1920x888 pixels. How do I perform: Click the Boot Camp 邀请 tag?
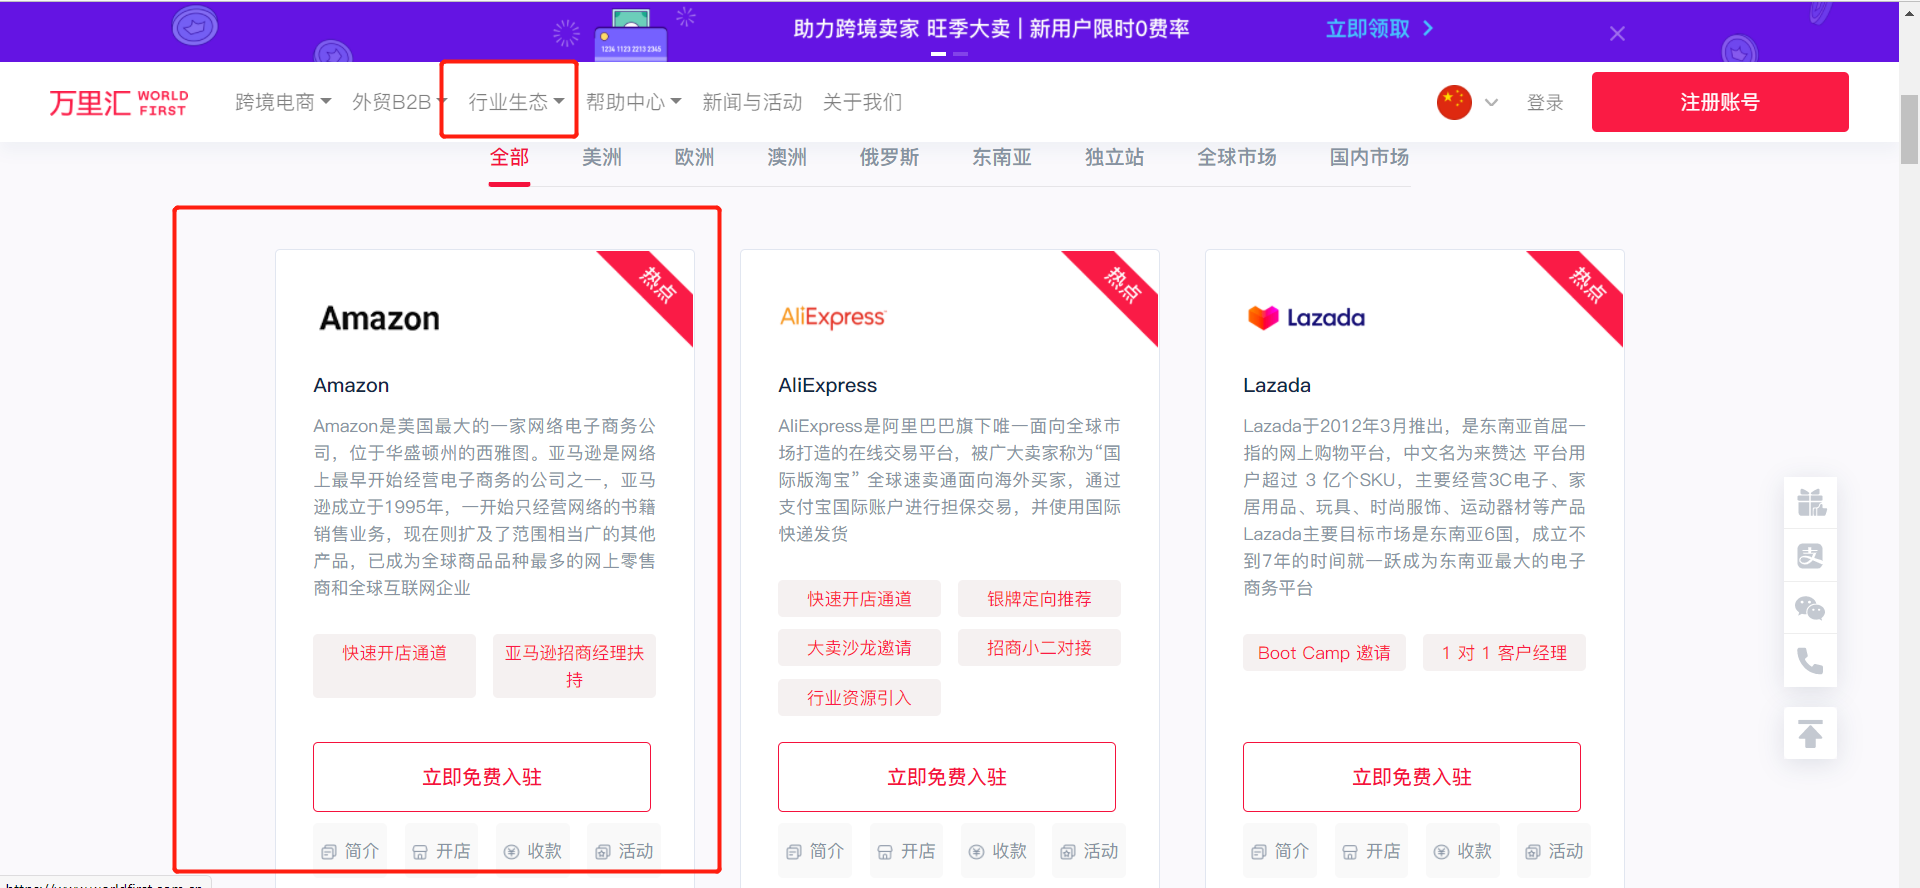pyautogui.click(x=1324, y=653)
